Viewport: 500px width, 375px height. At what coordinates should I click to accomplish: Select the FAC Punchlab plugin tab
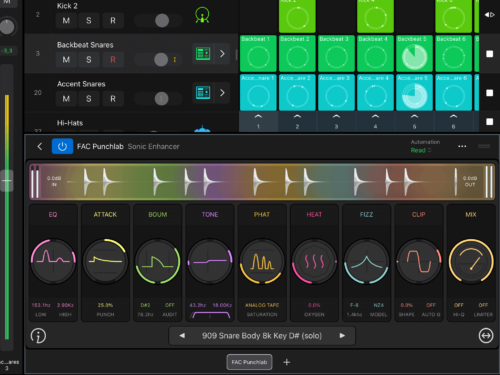coord(249,362)
